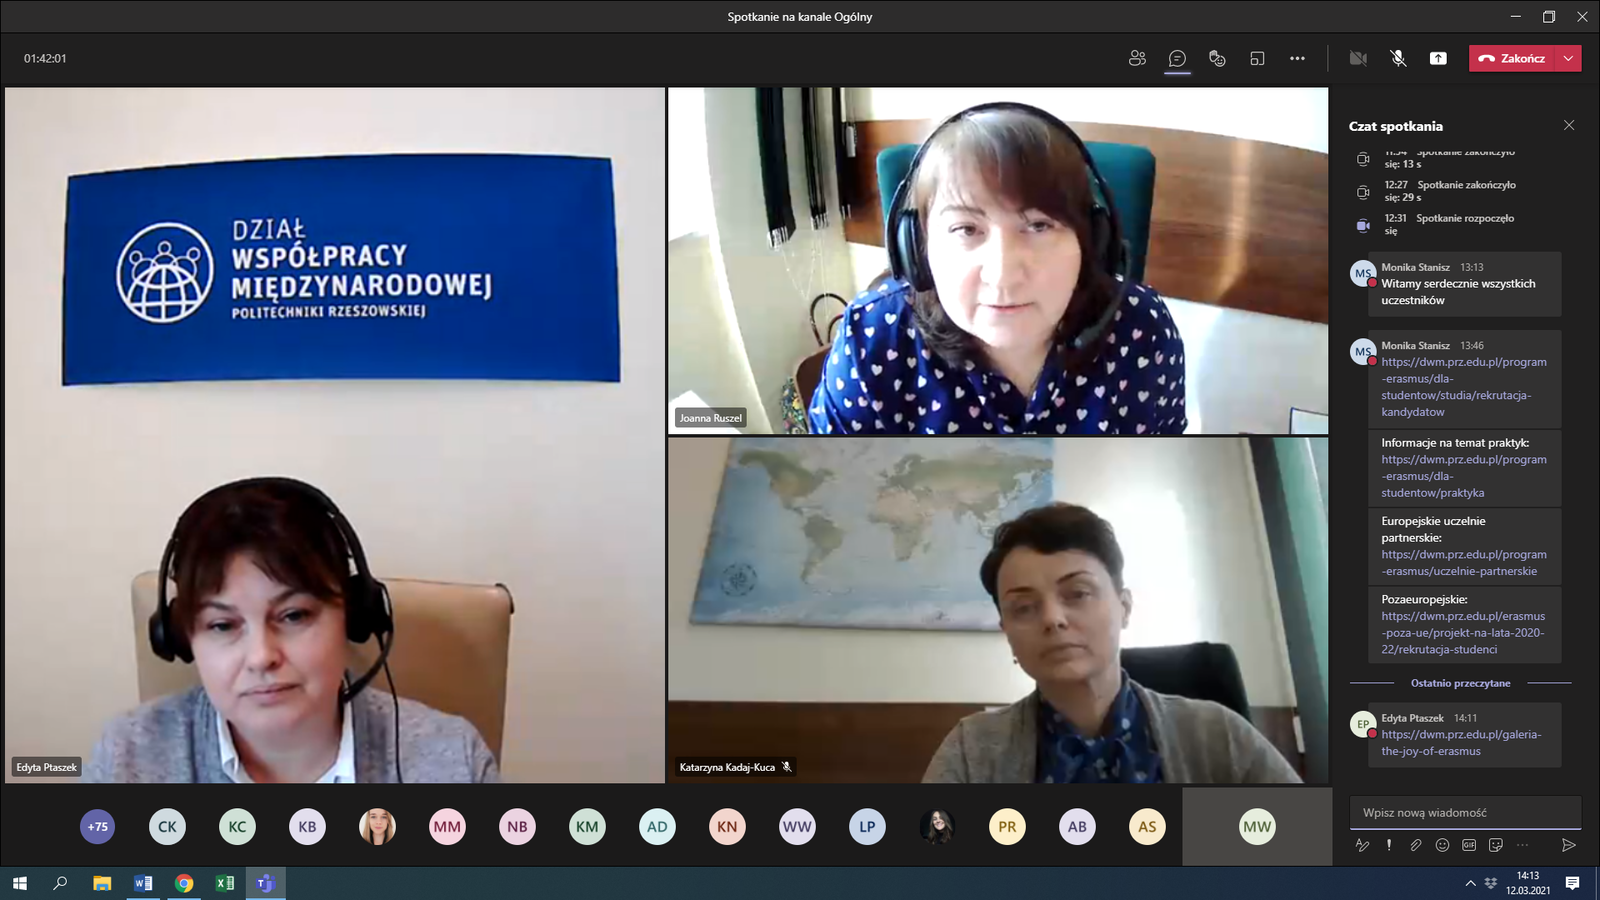Open raise hand and reactions menu

coord(1217,58)
